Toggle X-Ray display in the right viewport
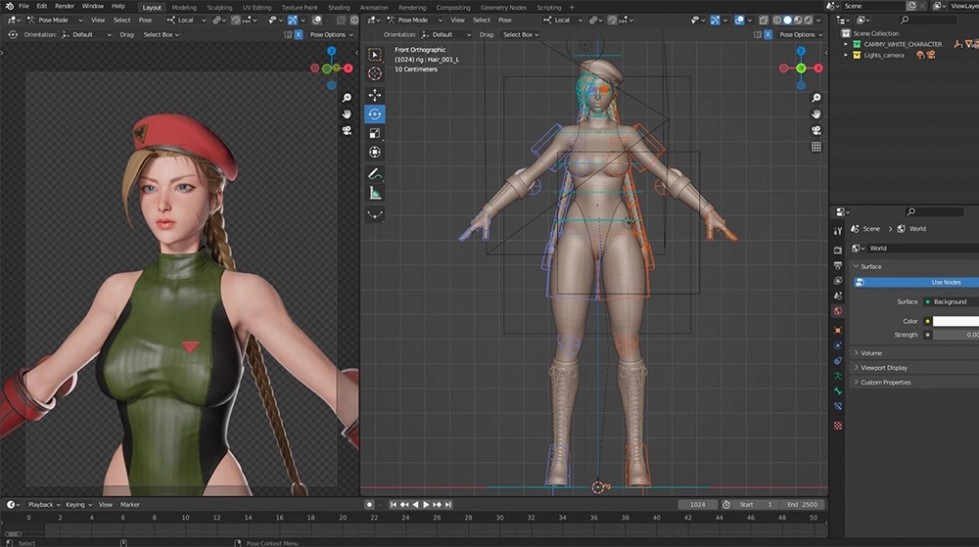This screenshot has height=547, width=979. tap(764, 20)
